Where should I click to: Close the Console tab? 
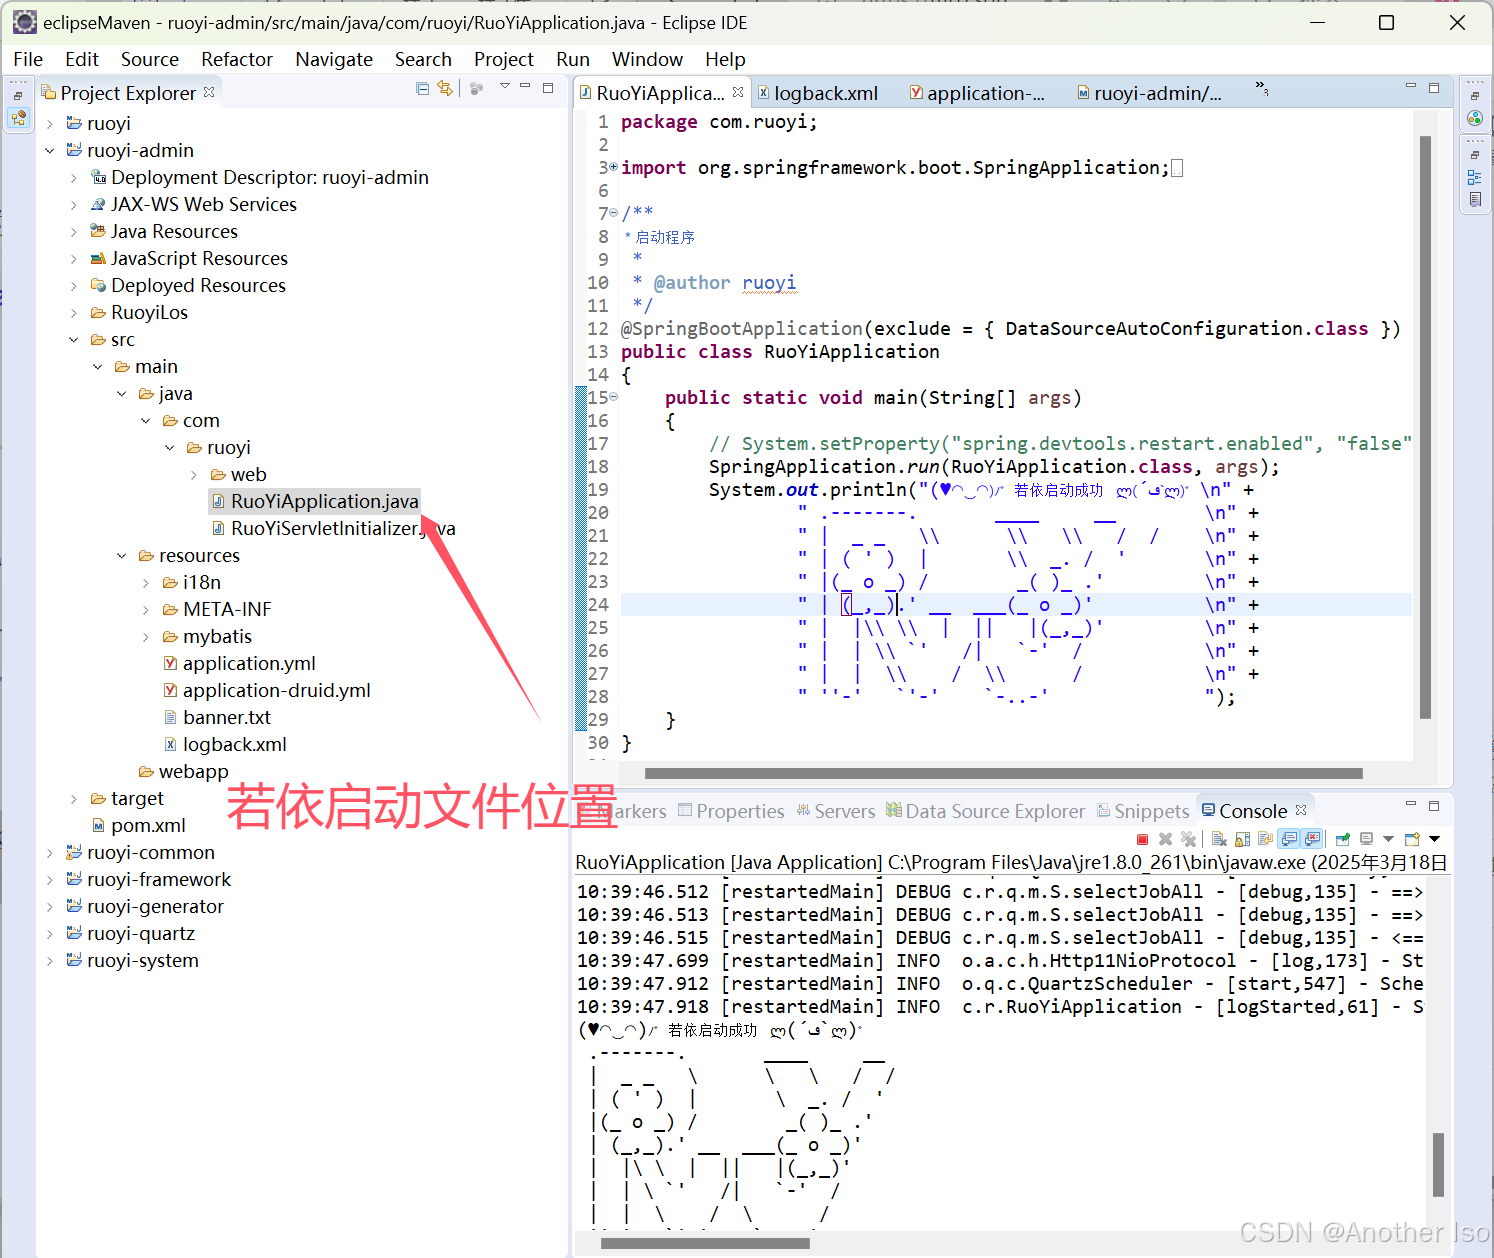[1301, 810]
